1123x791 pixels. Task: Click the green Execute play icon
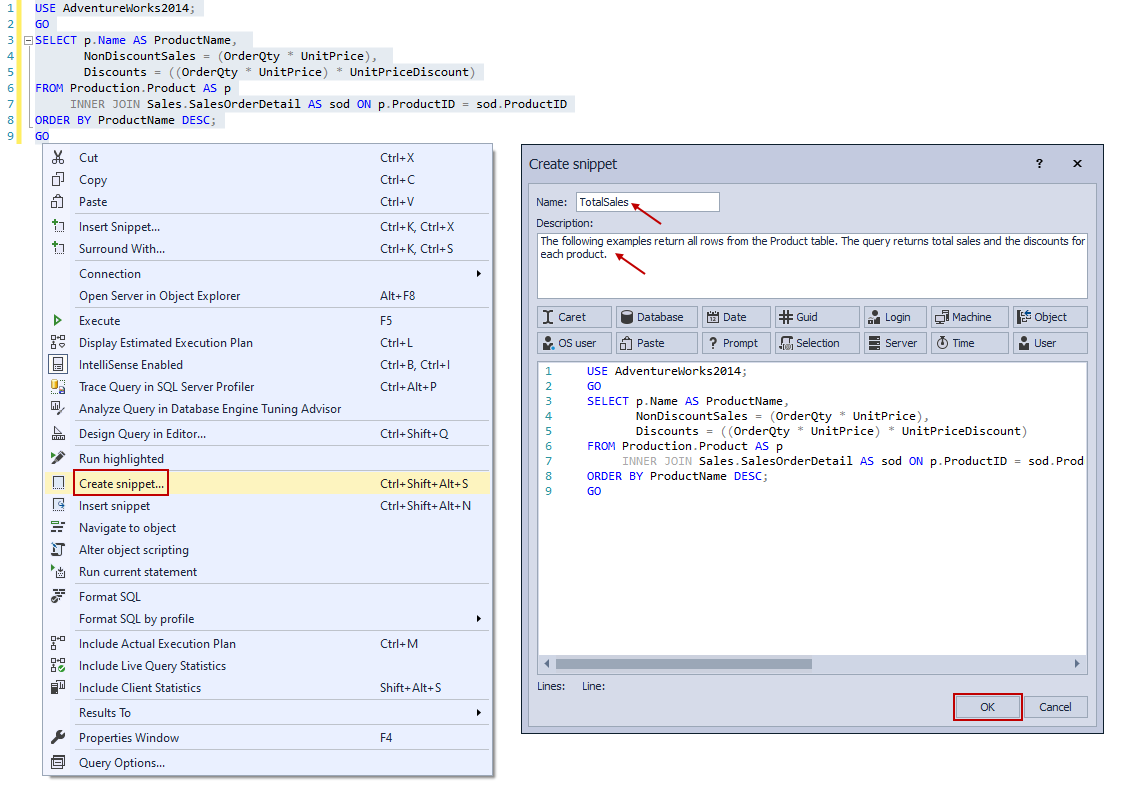click(58, 321)
